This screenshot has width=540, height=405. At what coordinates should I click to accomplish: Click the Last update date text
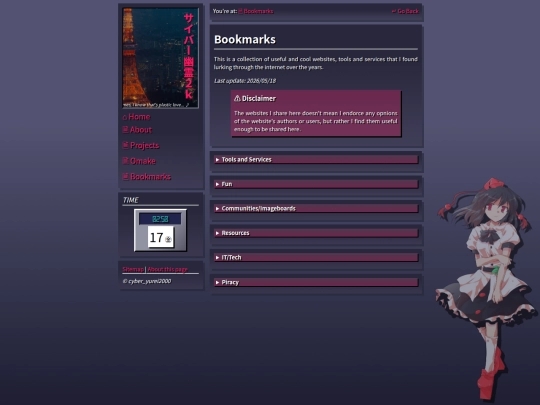coord(245,81)
